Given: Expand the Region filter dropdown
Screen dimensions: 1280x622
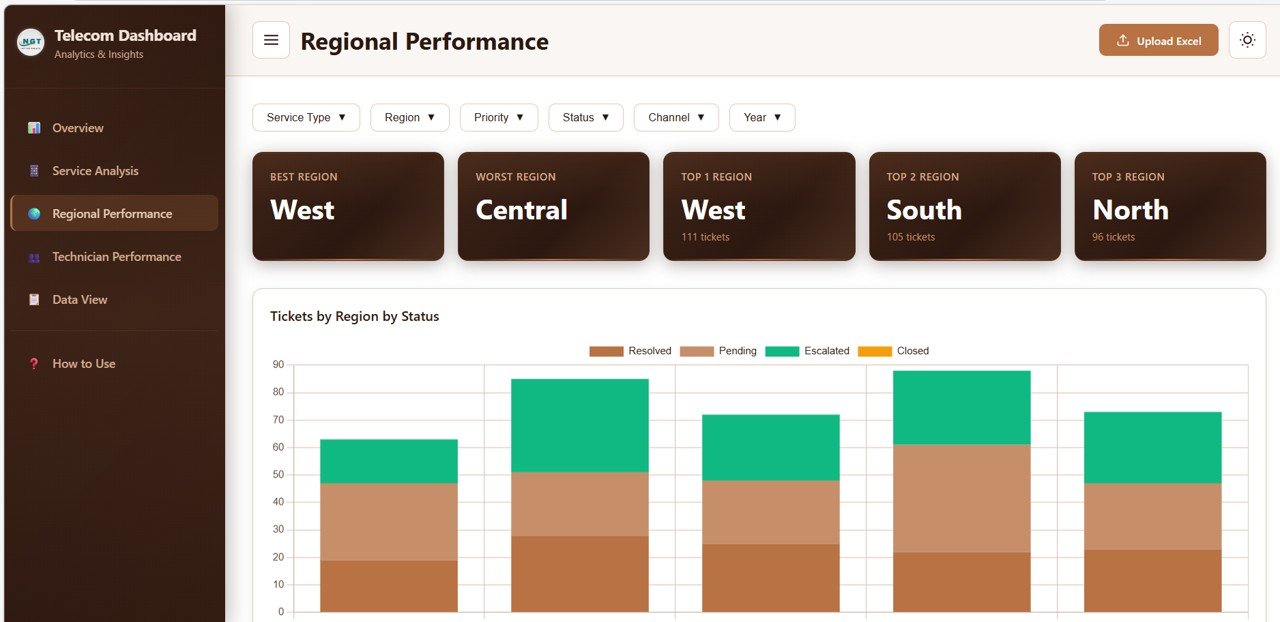Looking at the screenshot, I should [409, 117].
